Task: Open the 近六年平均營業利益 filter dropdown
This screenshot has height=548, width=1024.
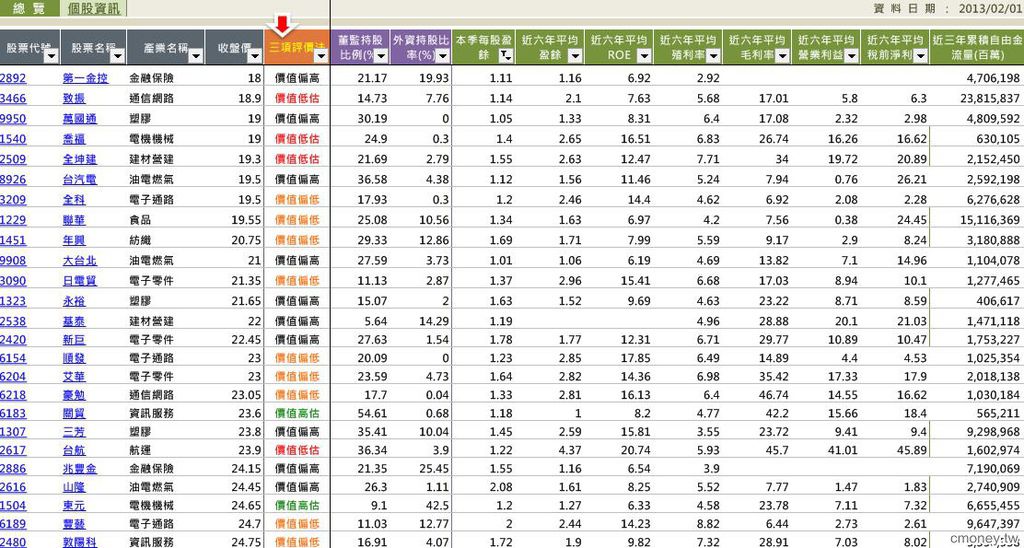Action: tap(852, 56)
